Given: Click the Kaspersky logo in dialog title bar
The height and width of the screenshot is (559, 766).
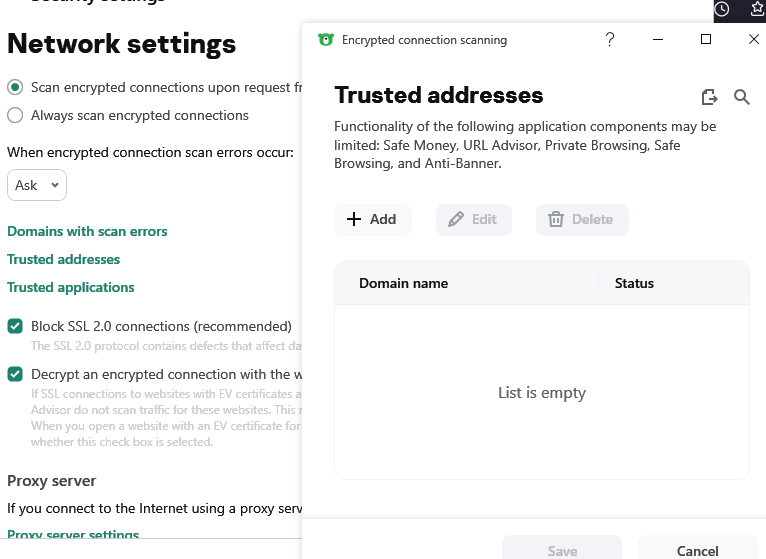Looking at the screenshot, I should point(325,40).
